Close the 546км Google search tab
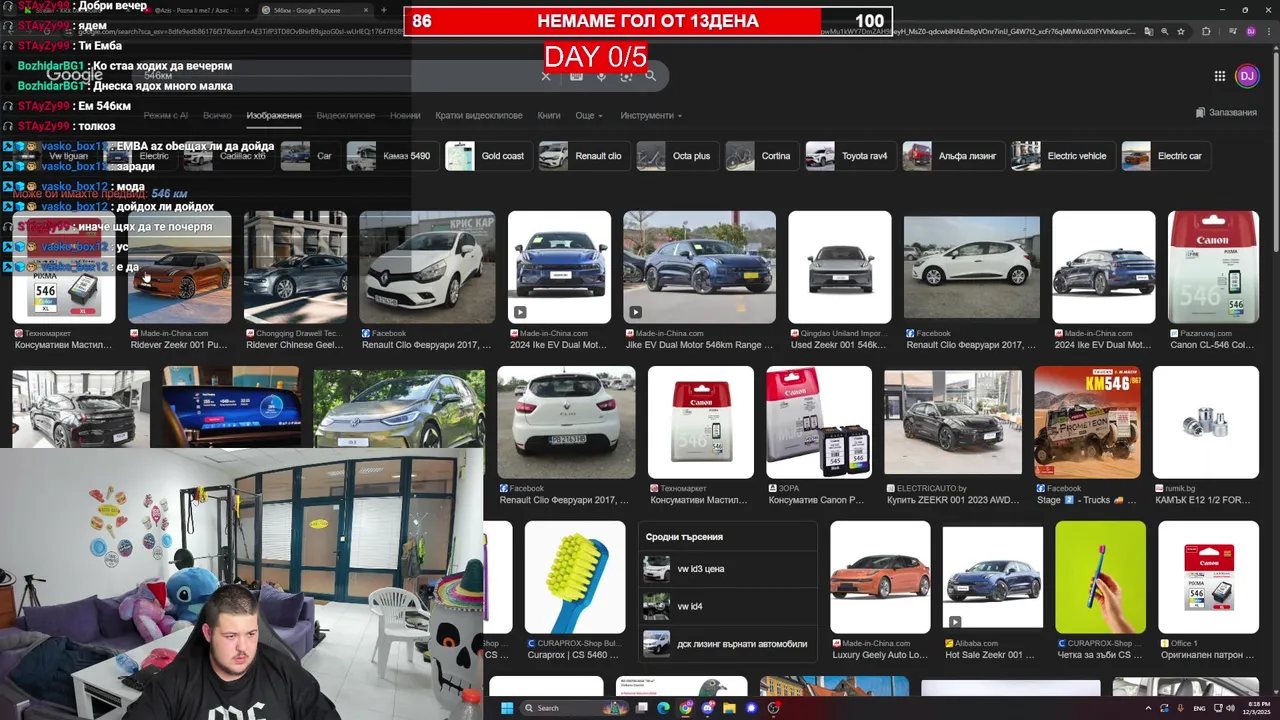Viewport: 1280px width, 720px height. (x=366, y=10)
